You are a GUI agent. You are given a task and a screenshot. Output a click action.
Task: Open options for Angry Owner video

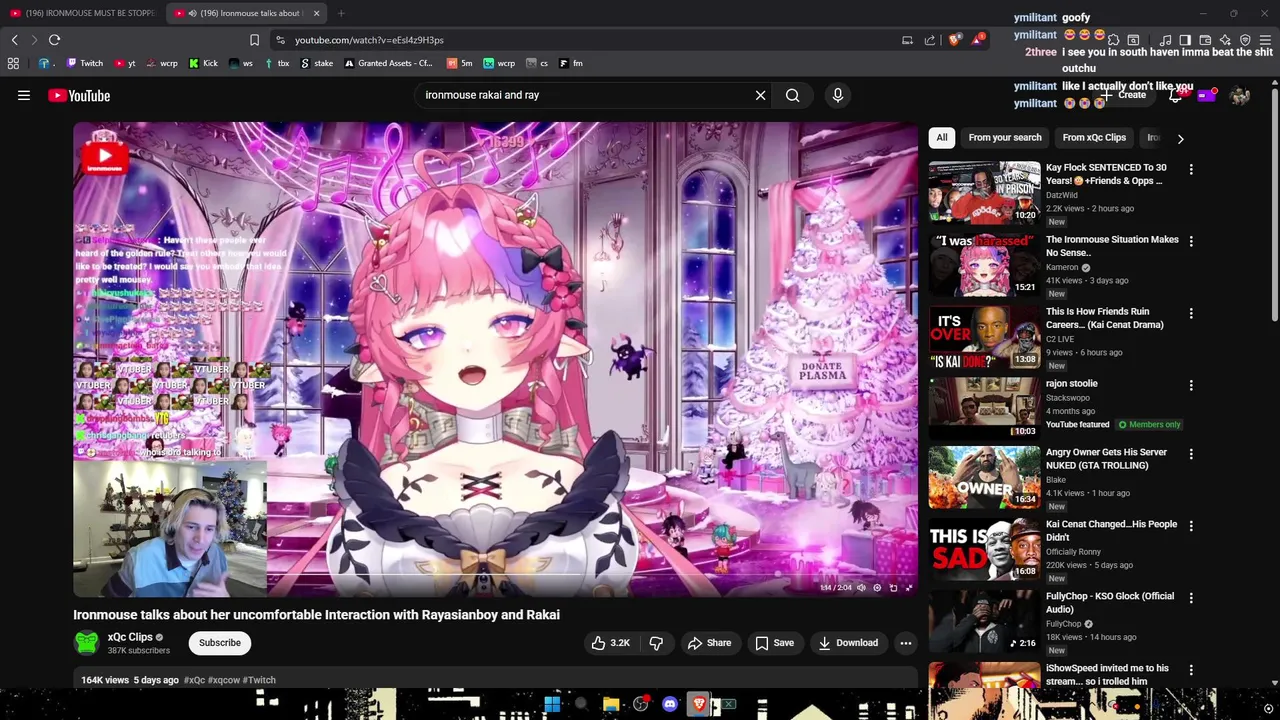tap(1191, 455)
